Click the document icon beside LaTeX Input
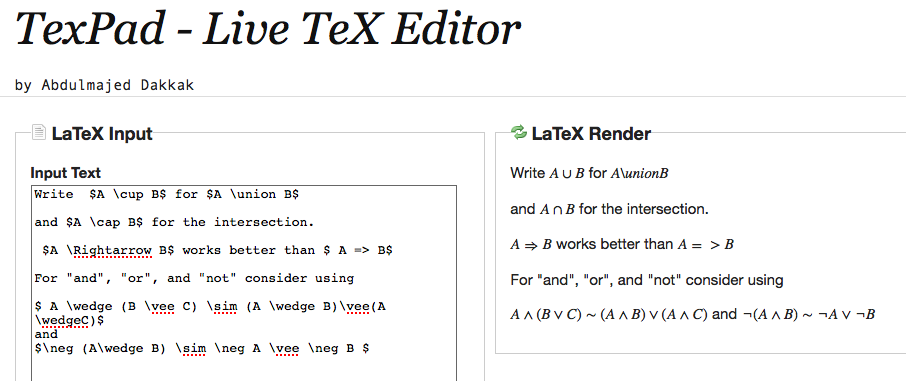Image resolution: width=906 pixels, height=381 pixels. (39, 132)
